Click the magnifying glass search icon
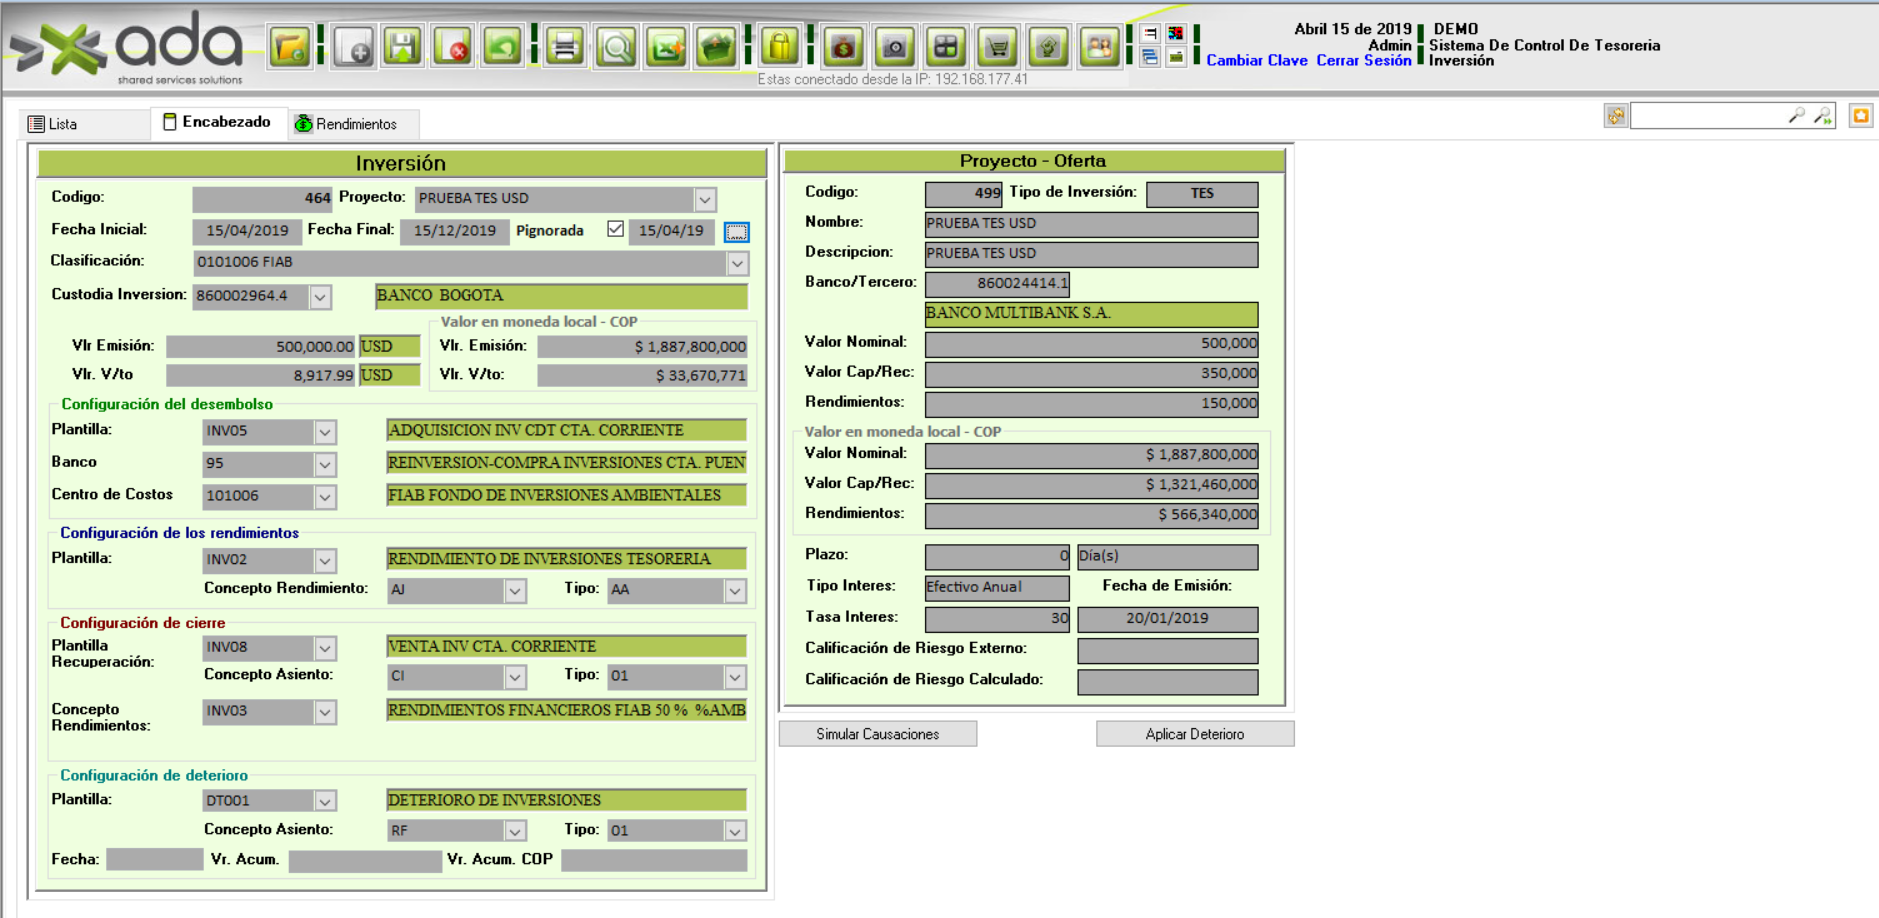This screenshot has width=1879, height=918. (x=616, y=47)
